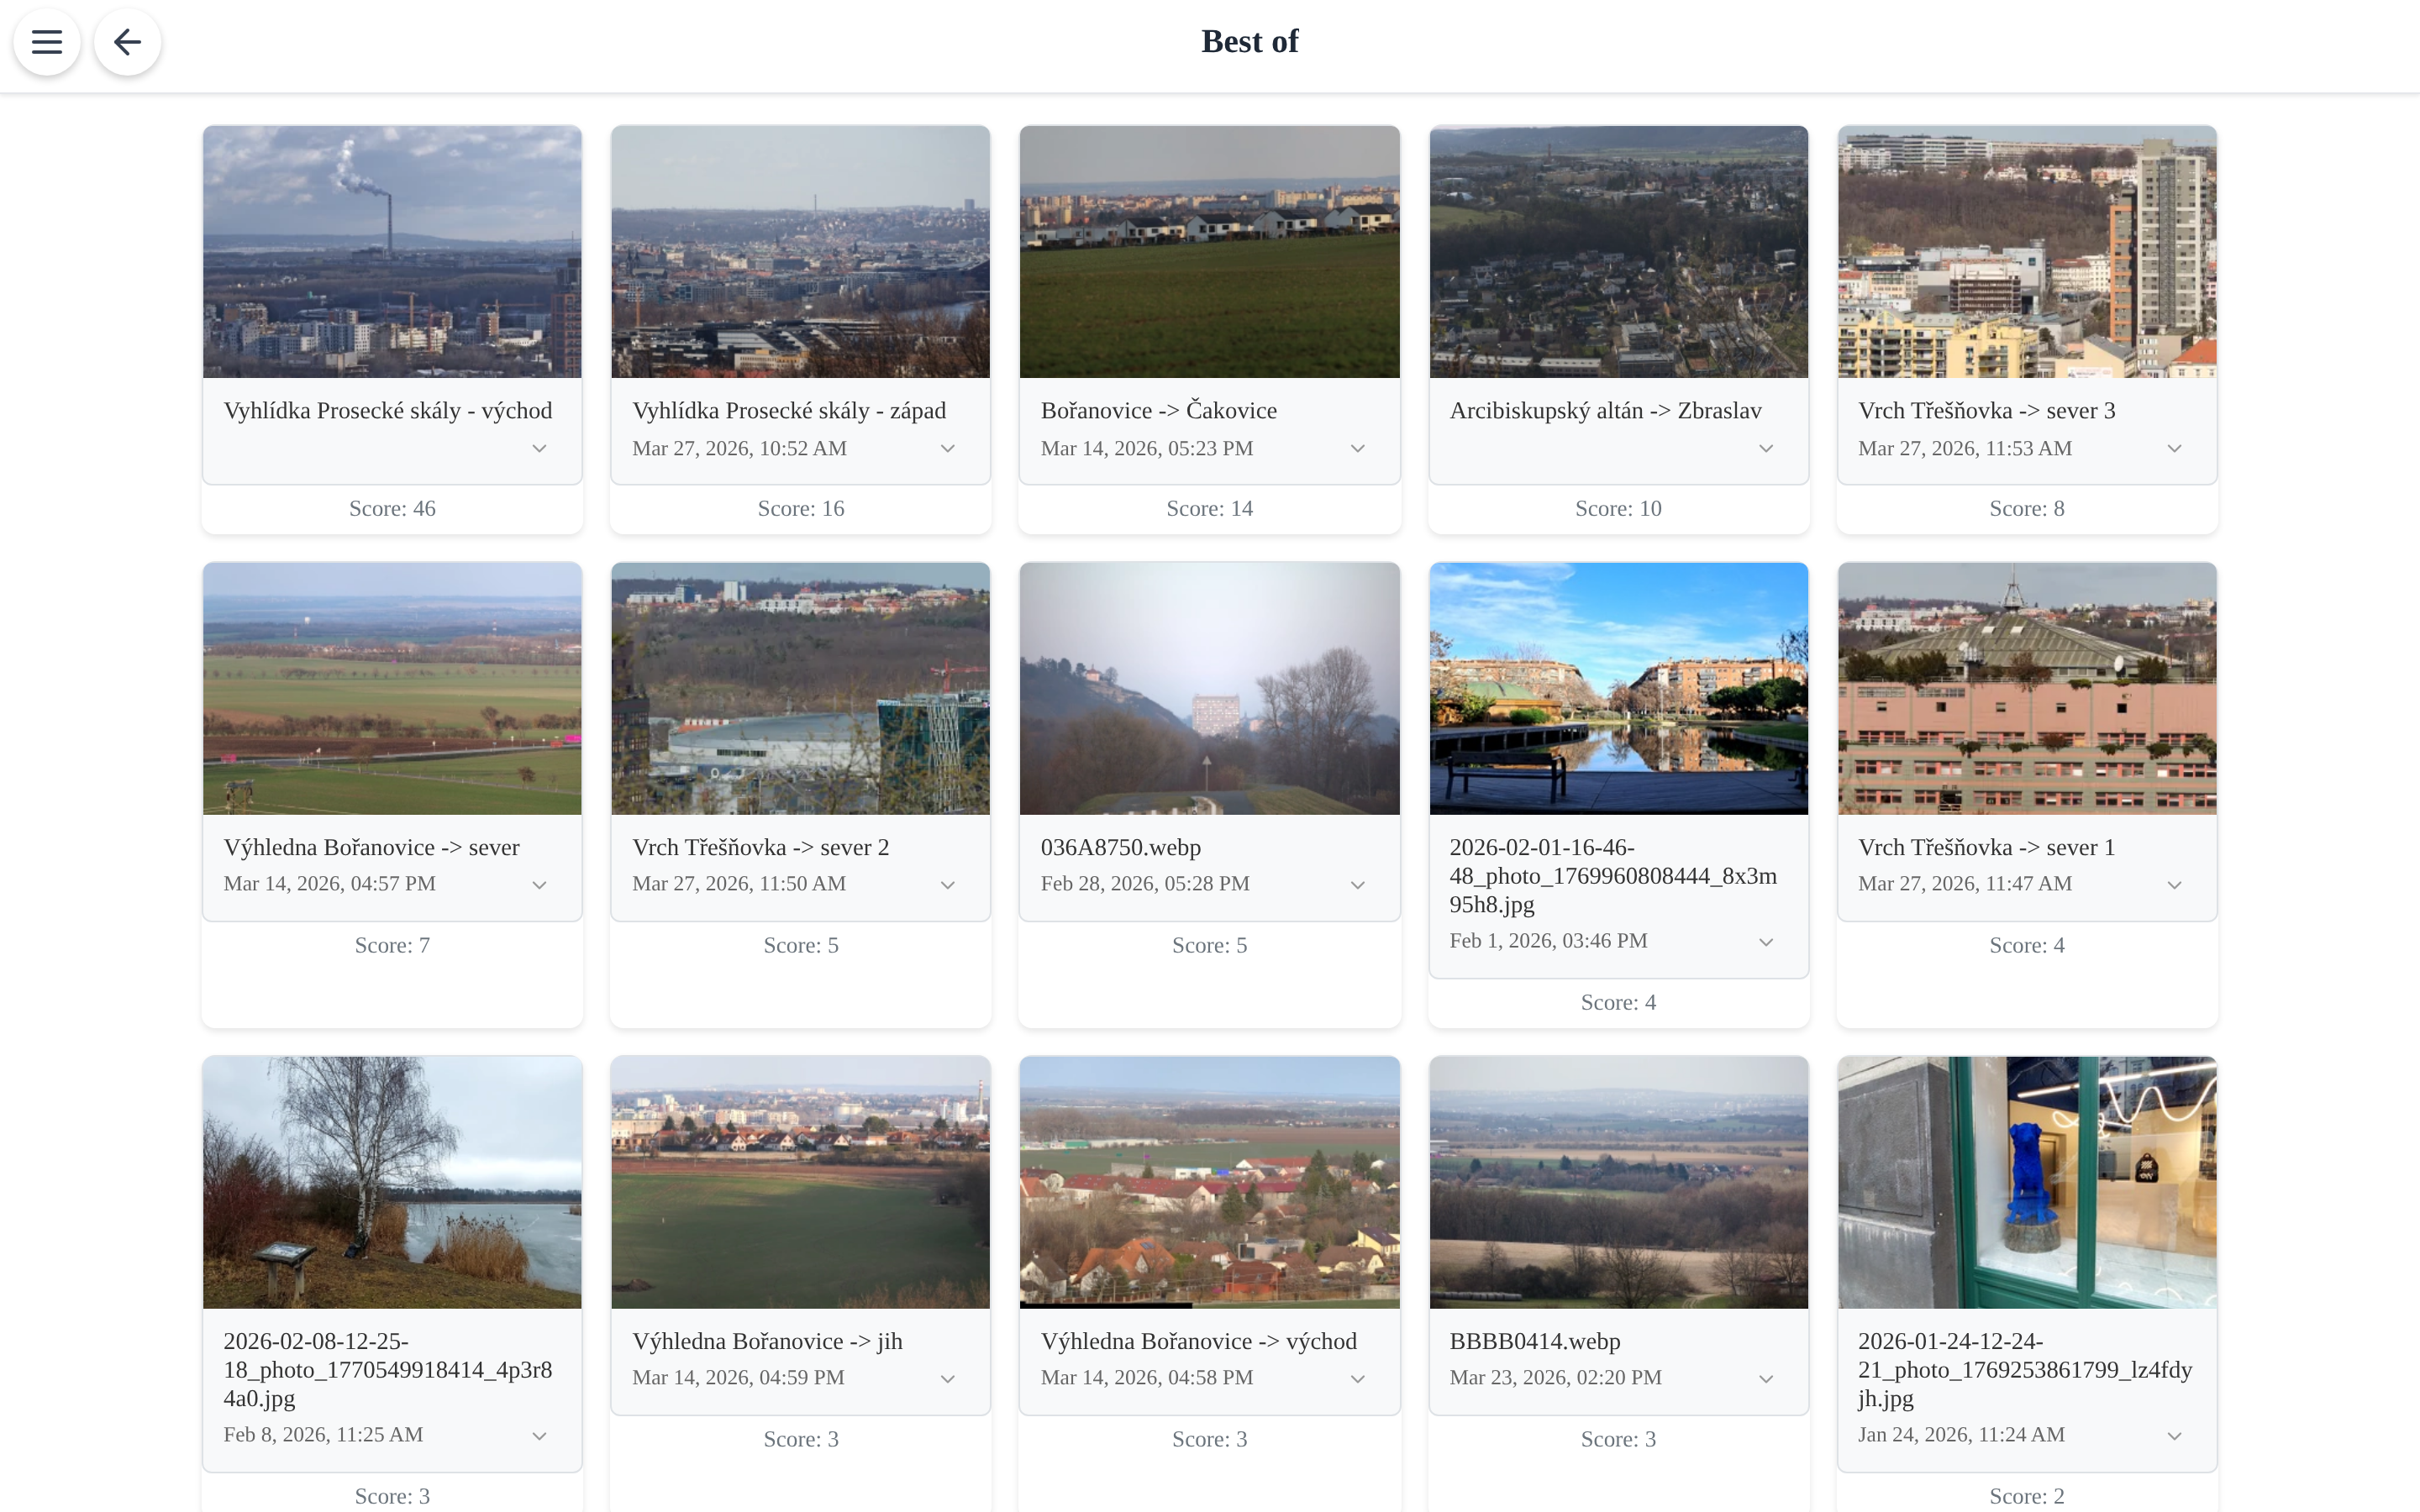Expand the 036A8750.webp card chevron
The image size is (2420, 1512).
(x=1357, y=885)
